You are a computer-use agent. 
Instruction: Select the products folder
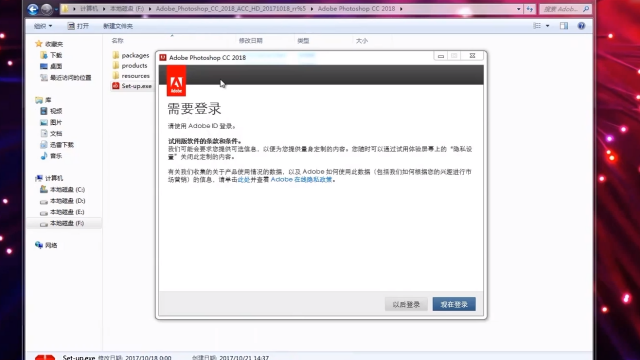(x=130, y=65)
